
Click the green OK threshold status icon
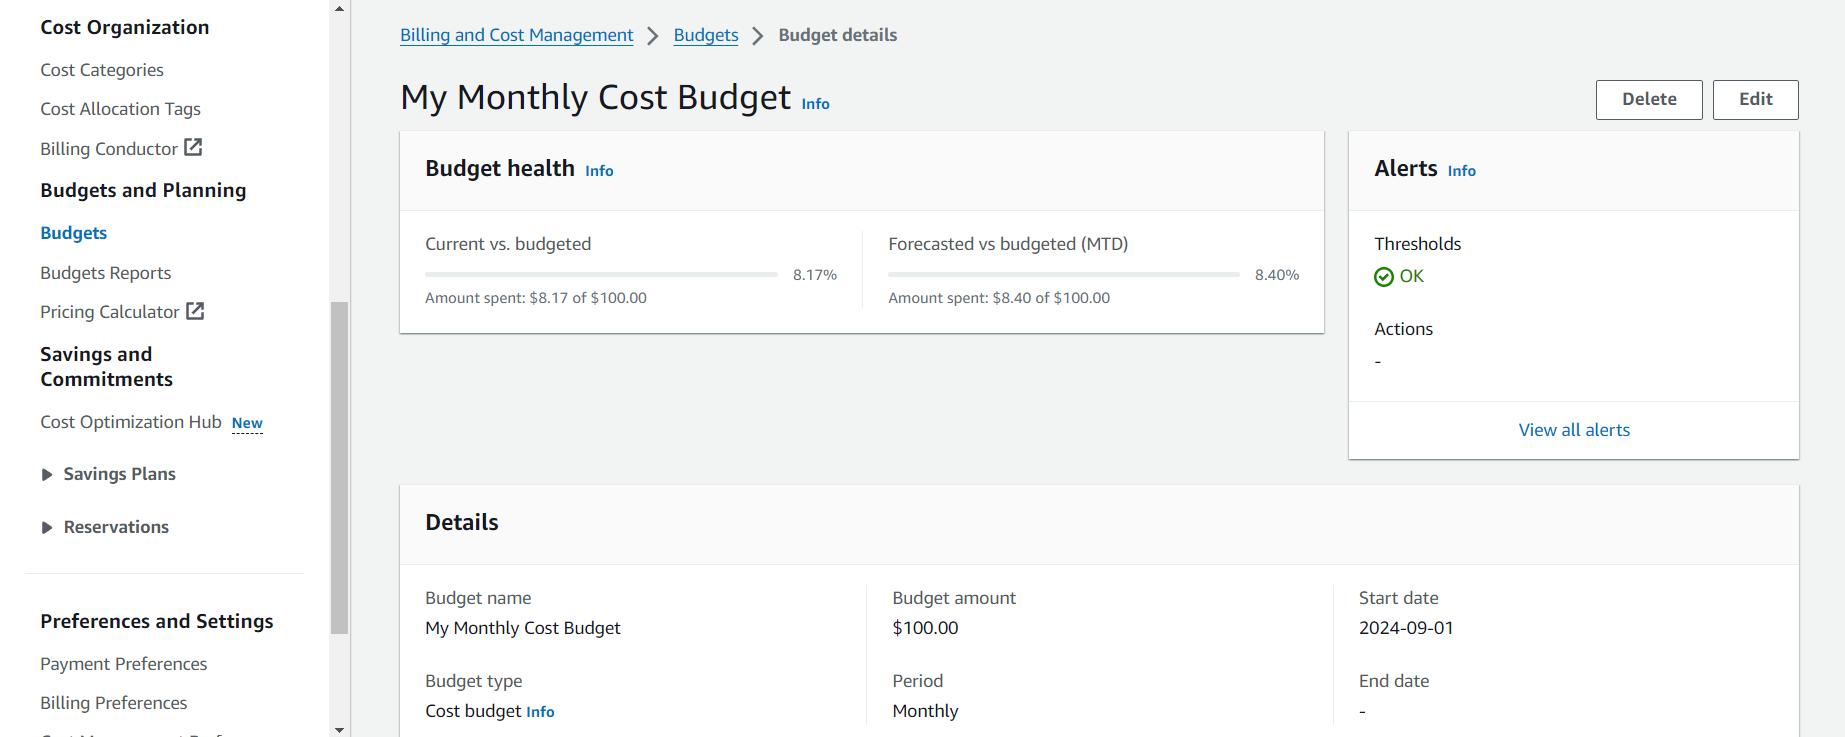click(1384, 277)
